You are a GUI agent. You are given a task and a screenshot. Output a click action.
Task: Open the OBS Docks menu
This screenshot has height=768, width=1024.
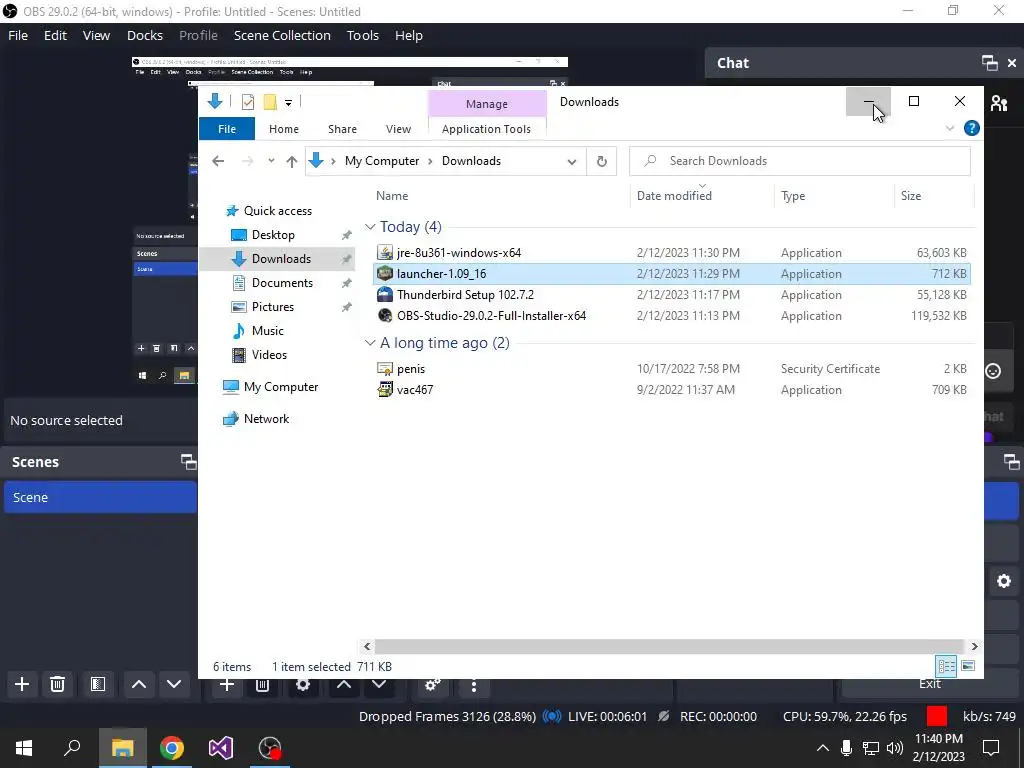point(145,35)
